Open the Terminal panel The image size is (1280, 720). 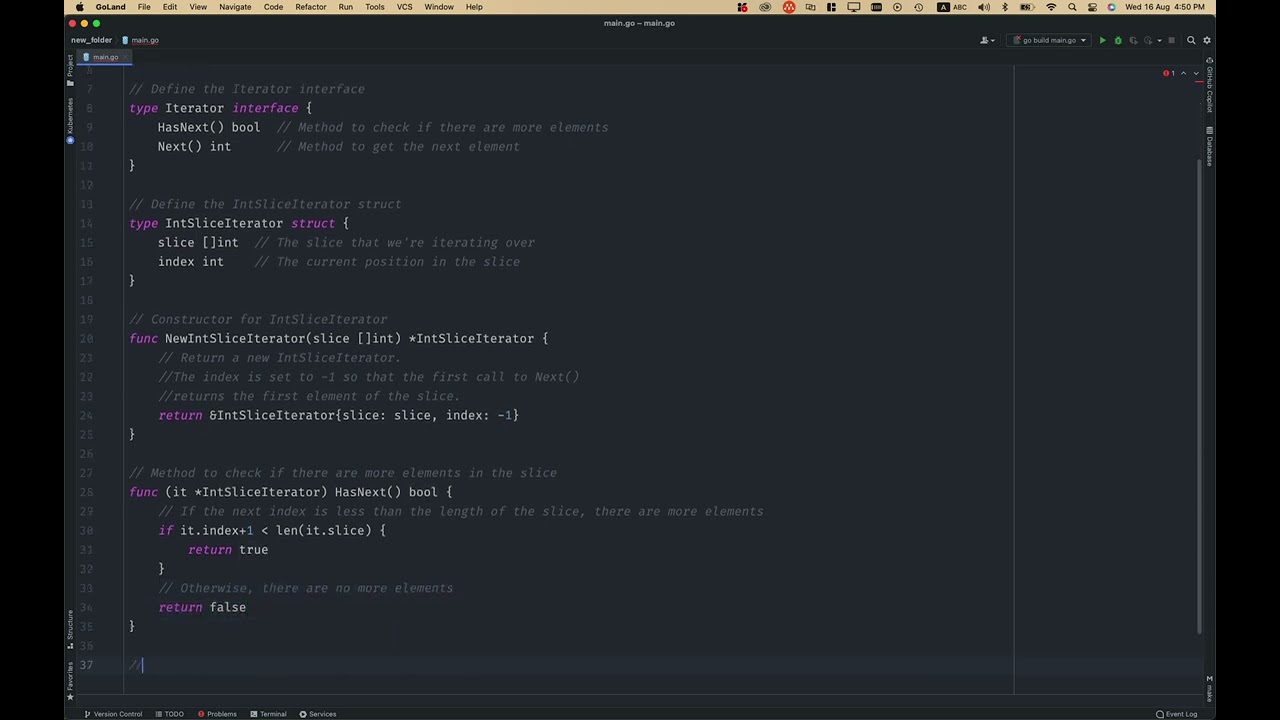268,714
